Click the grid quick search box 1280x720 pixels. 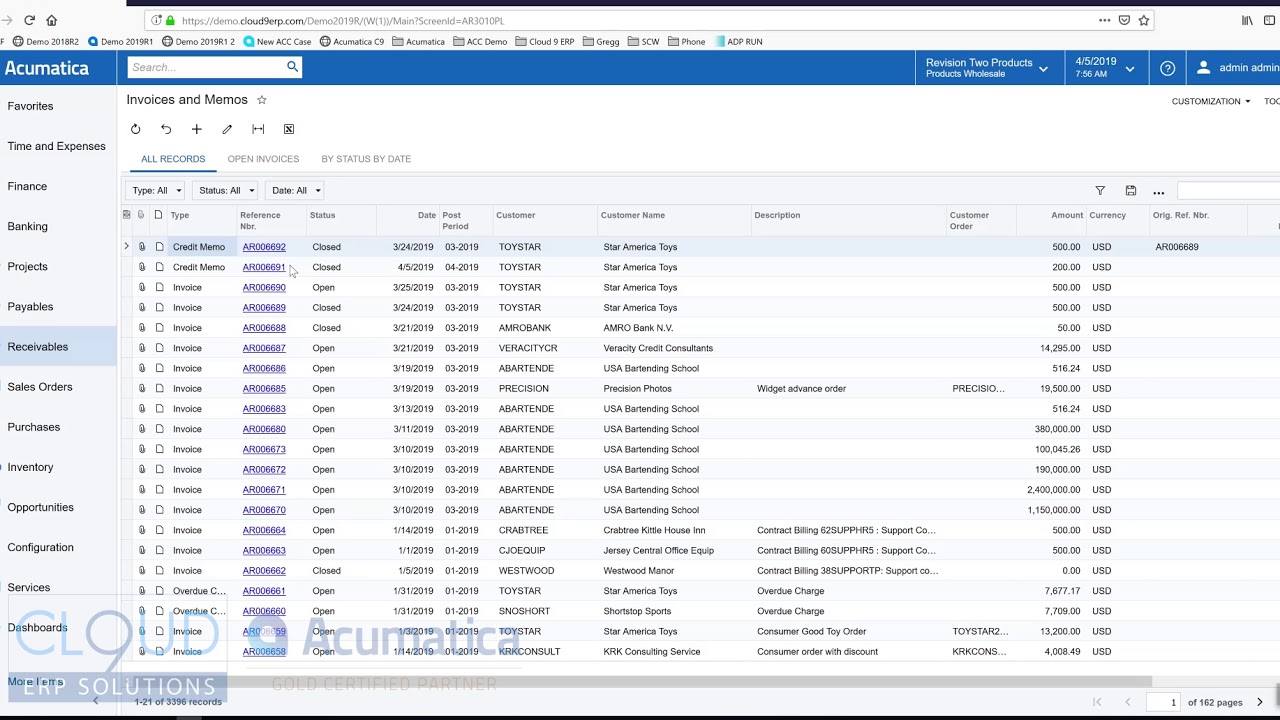[1229, 191]
